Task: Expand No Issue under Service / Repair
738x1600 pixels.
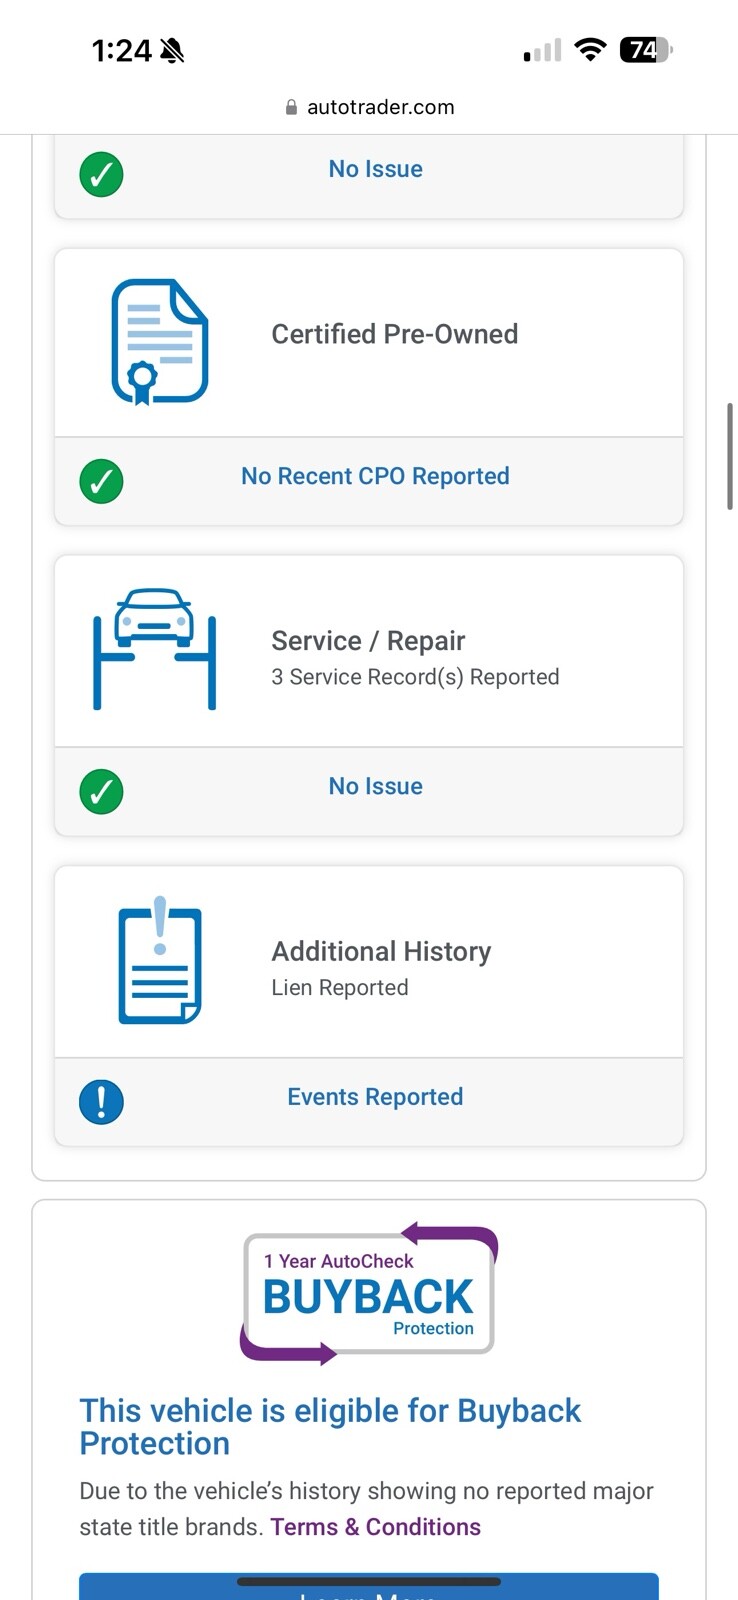Action: 375,786
